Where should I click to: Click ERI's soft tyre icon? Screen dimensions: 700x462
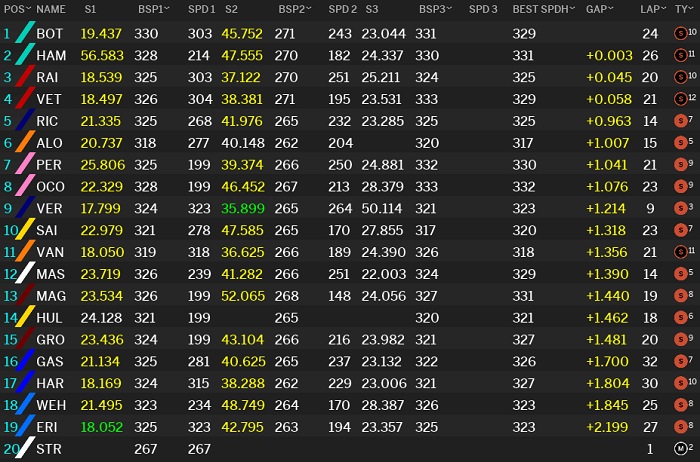(x=680, y=427)
